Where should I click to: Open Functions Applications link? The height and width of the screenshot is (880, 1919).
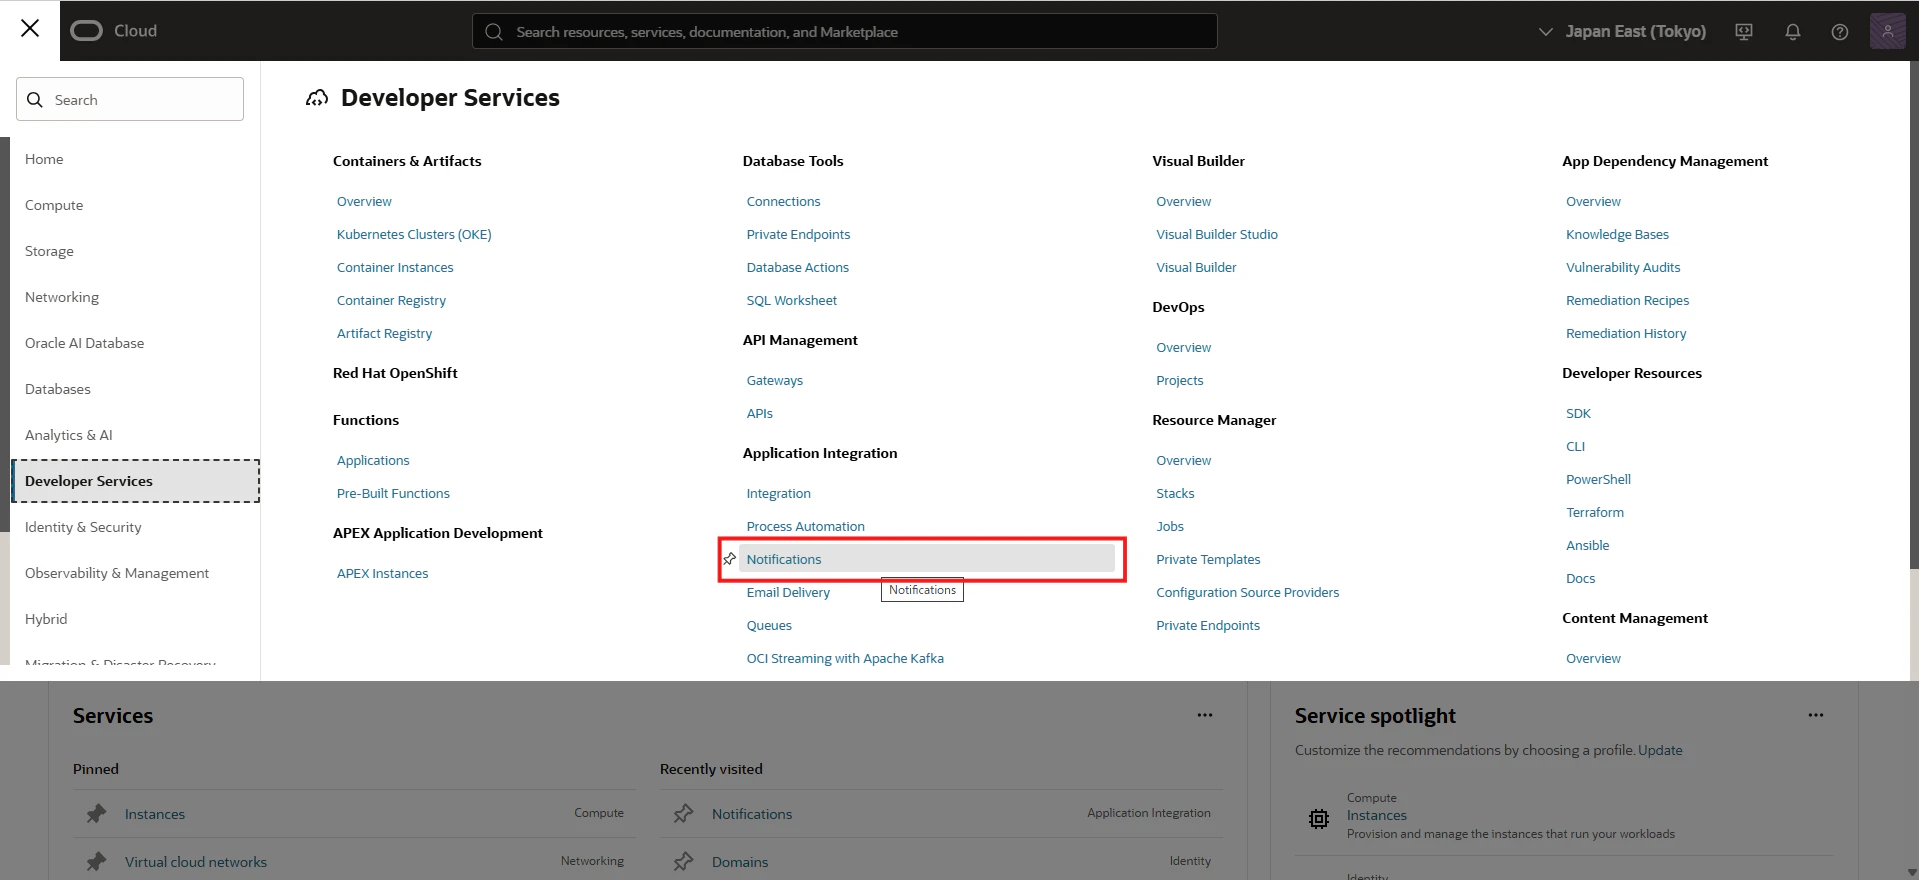373,460
